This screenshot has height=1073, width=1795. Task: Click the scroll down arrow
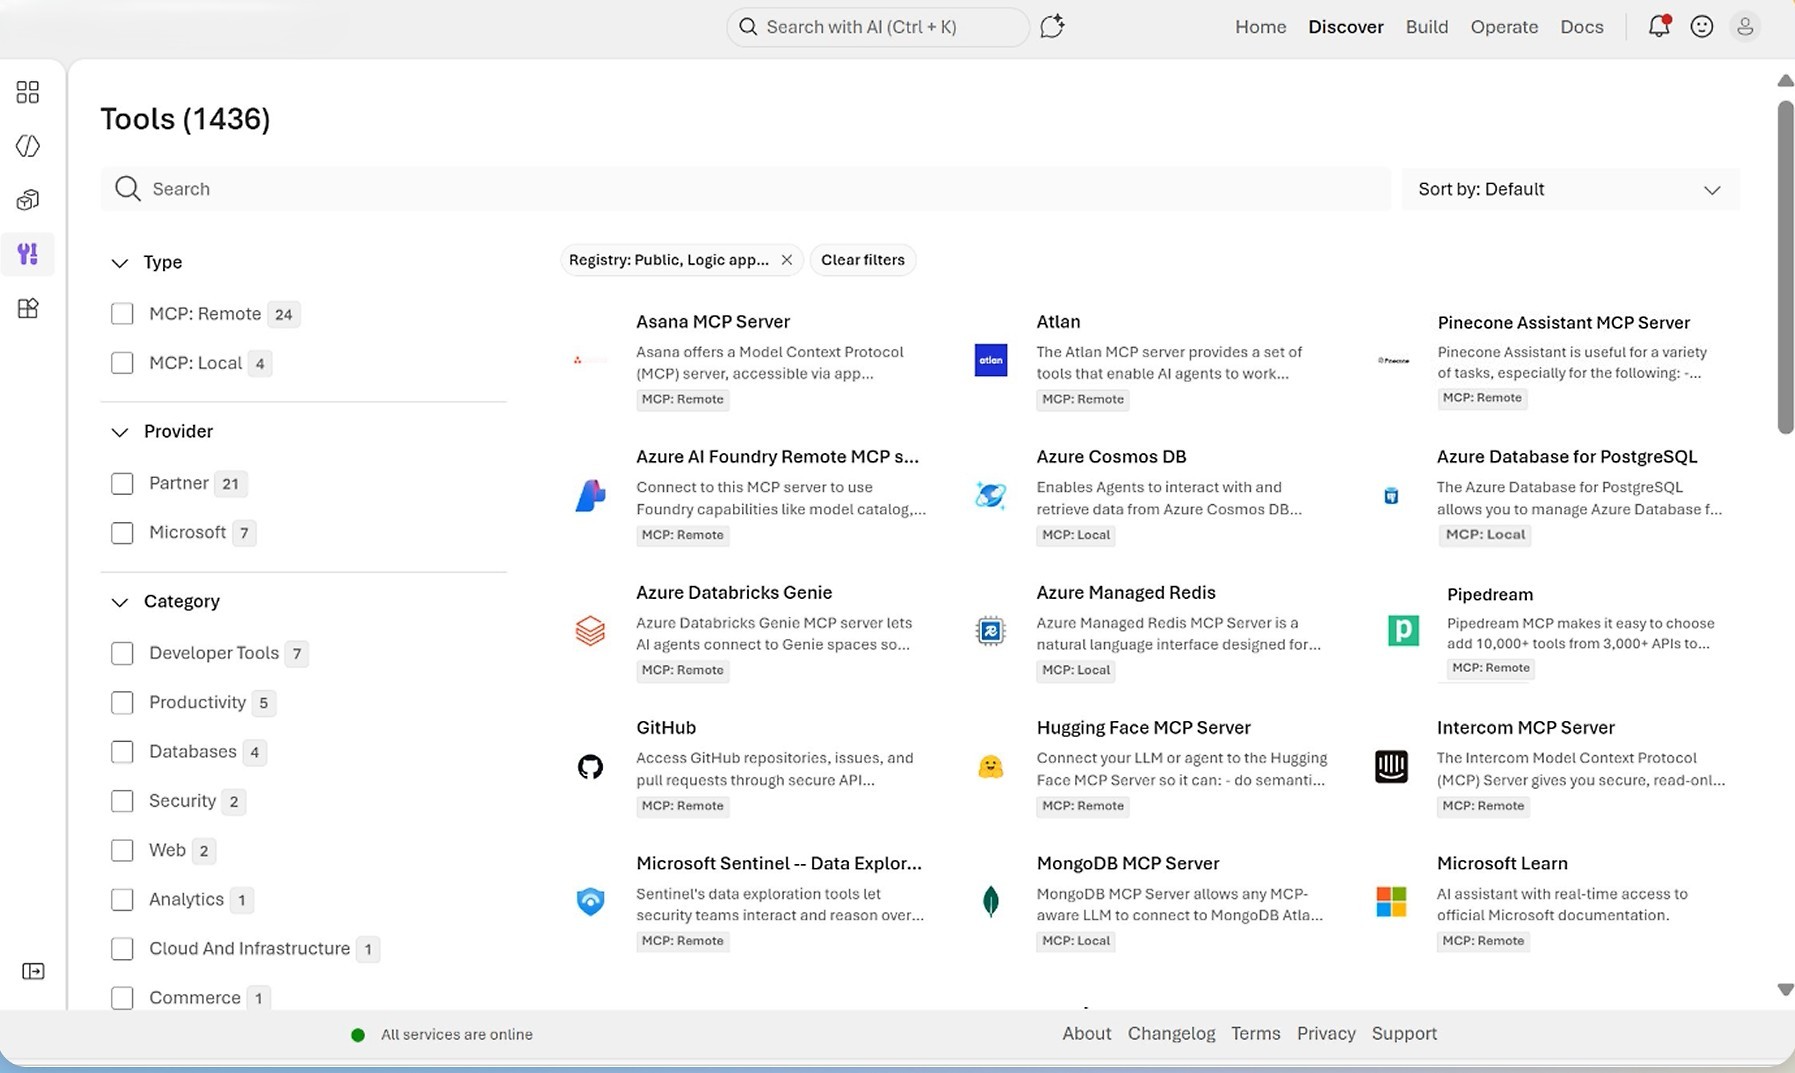(1785, 990)
